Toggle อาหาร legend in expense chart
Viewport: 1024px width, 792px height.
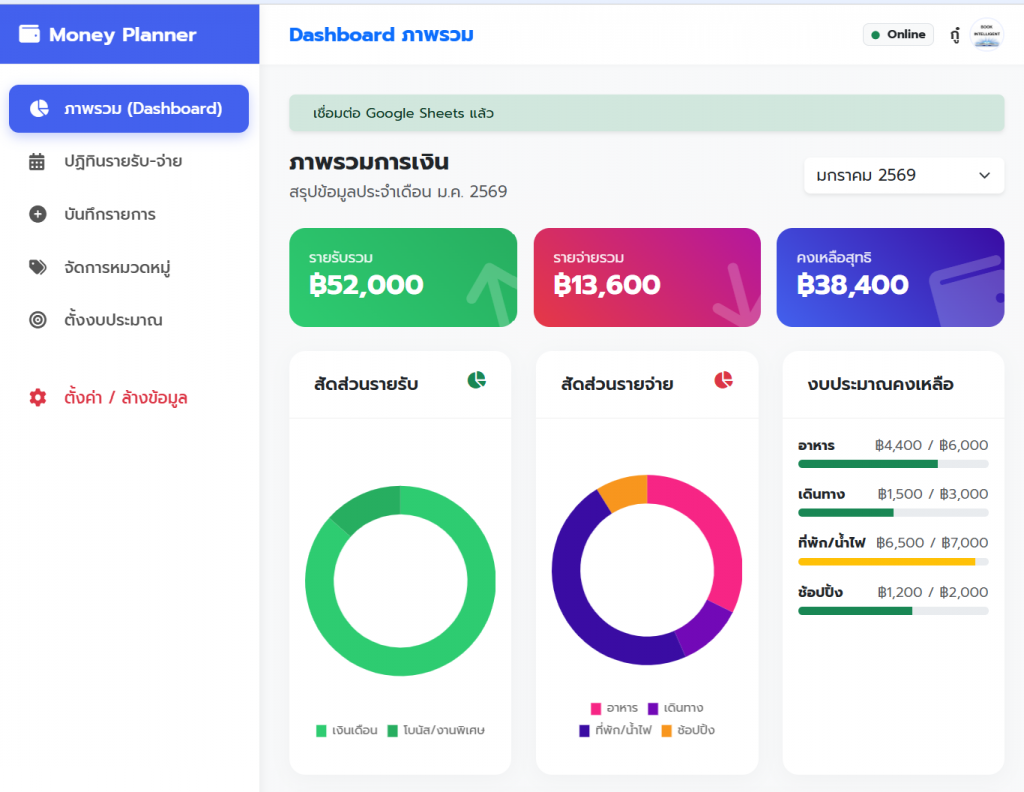pos(614,709)
